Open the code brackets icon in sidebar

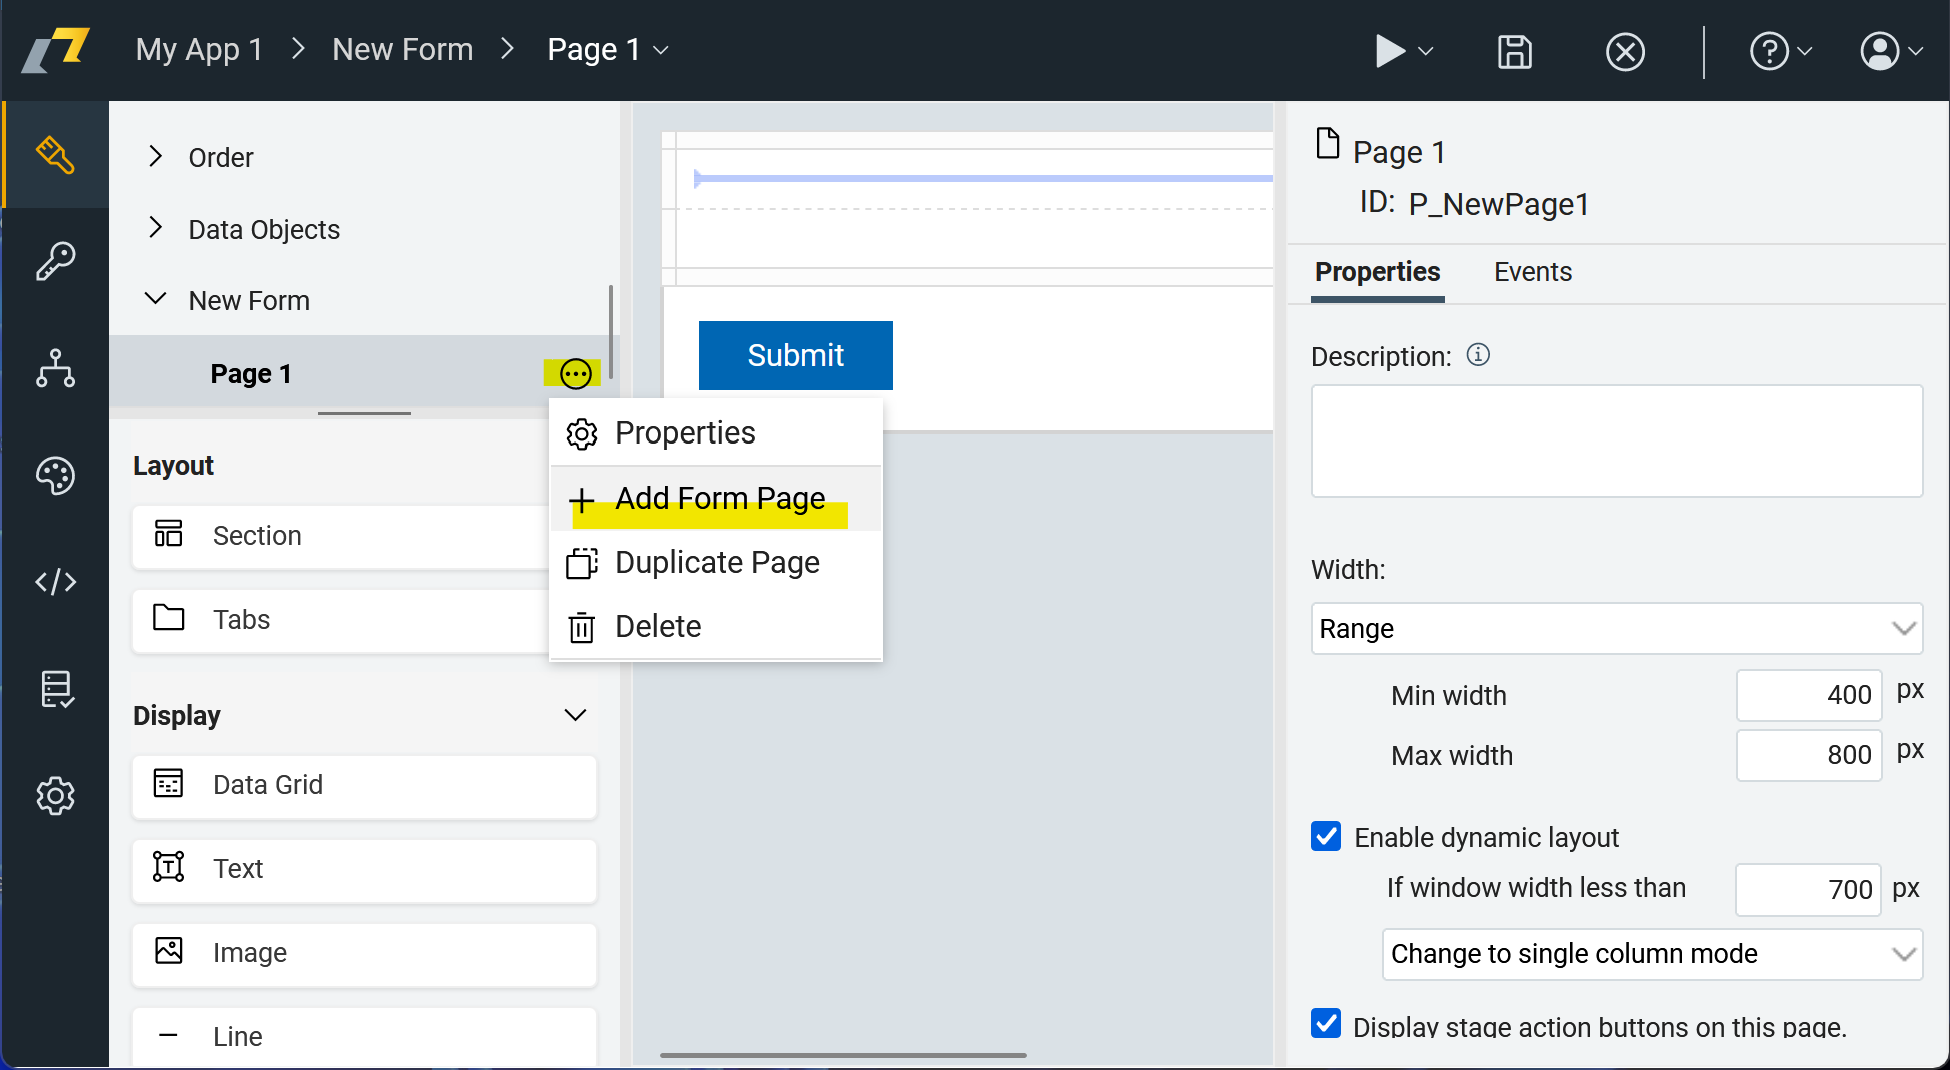[55, 582]
